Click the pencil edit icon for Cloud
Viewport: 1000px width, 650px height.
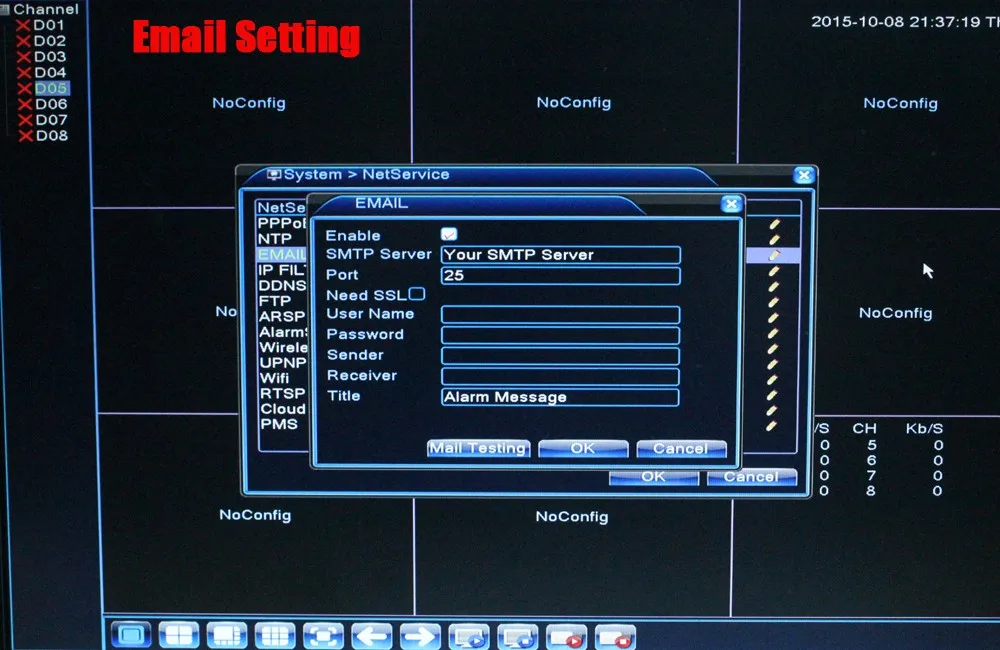(x=772, y=410)
